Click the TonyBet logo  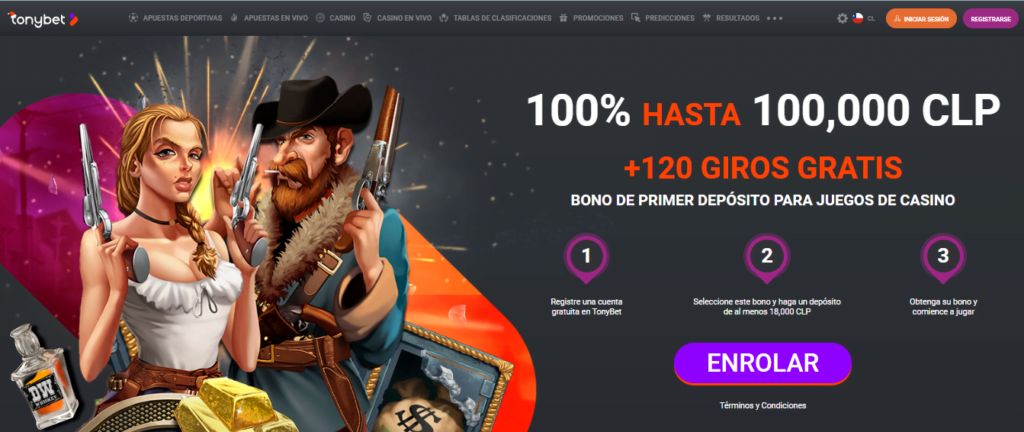[x=42, y=18]
